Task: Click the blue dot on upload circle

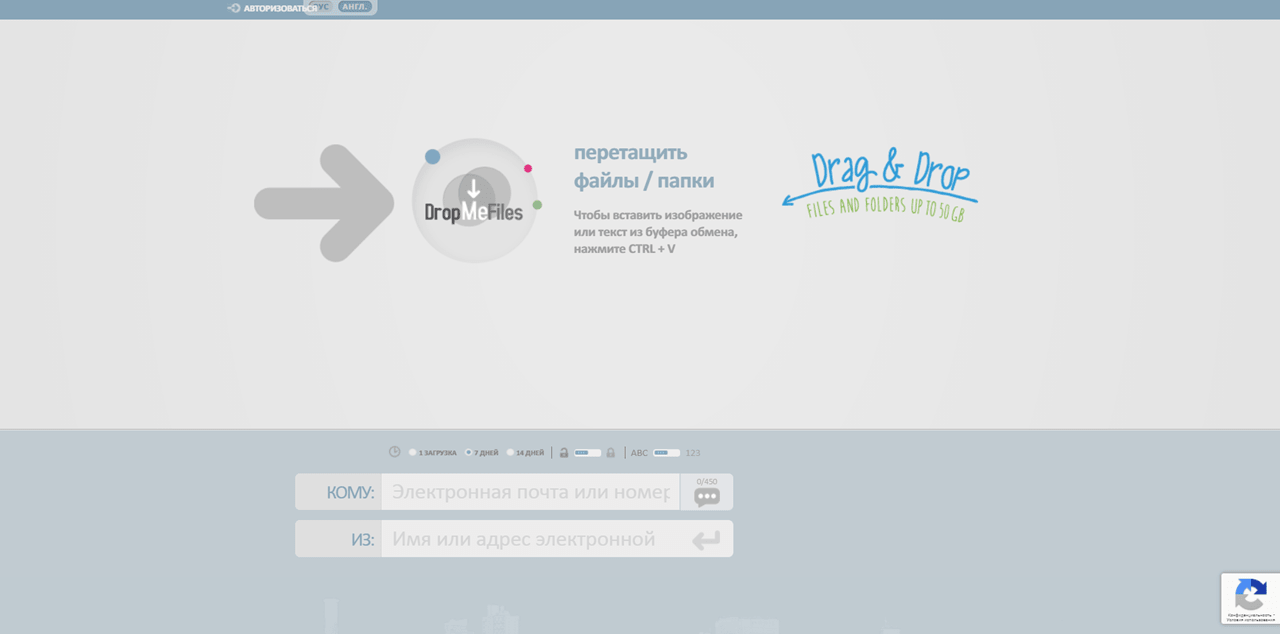Action: (x=432, y=156)
